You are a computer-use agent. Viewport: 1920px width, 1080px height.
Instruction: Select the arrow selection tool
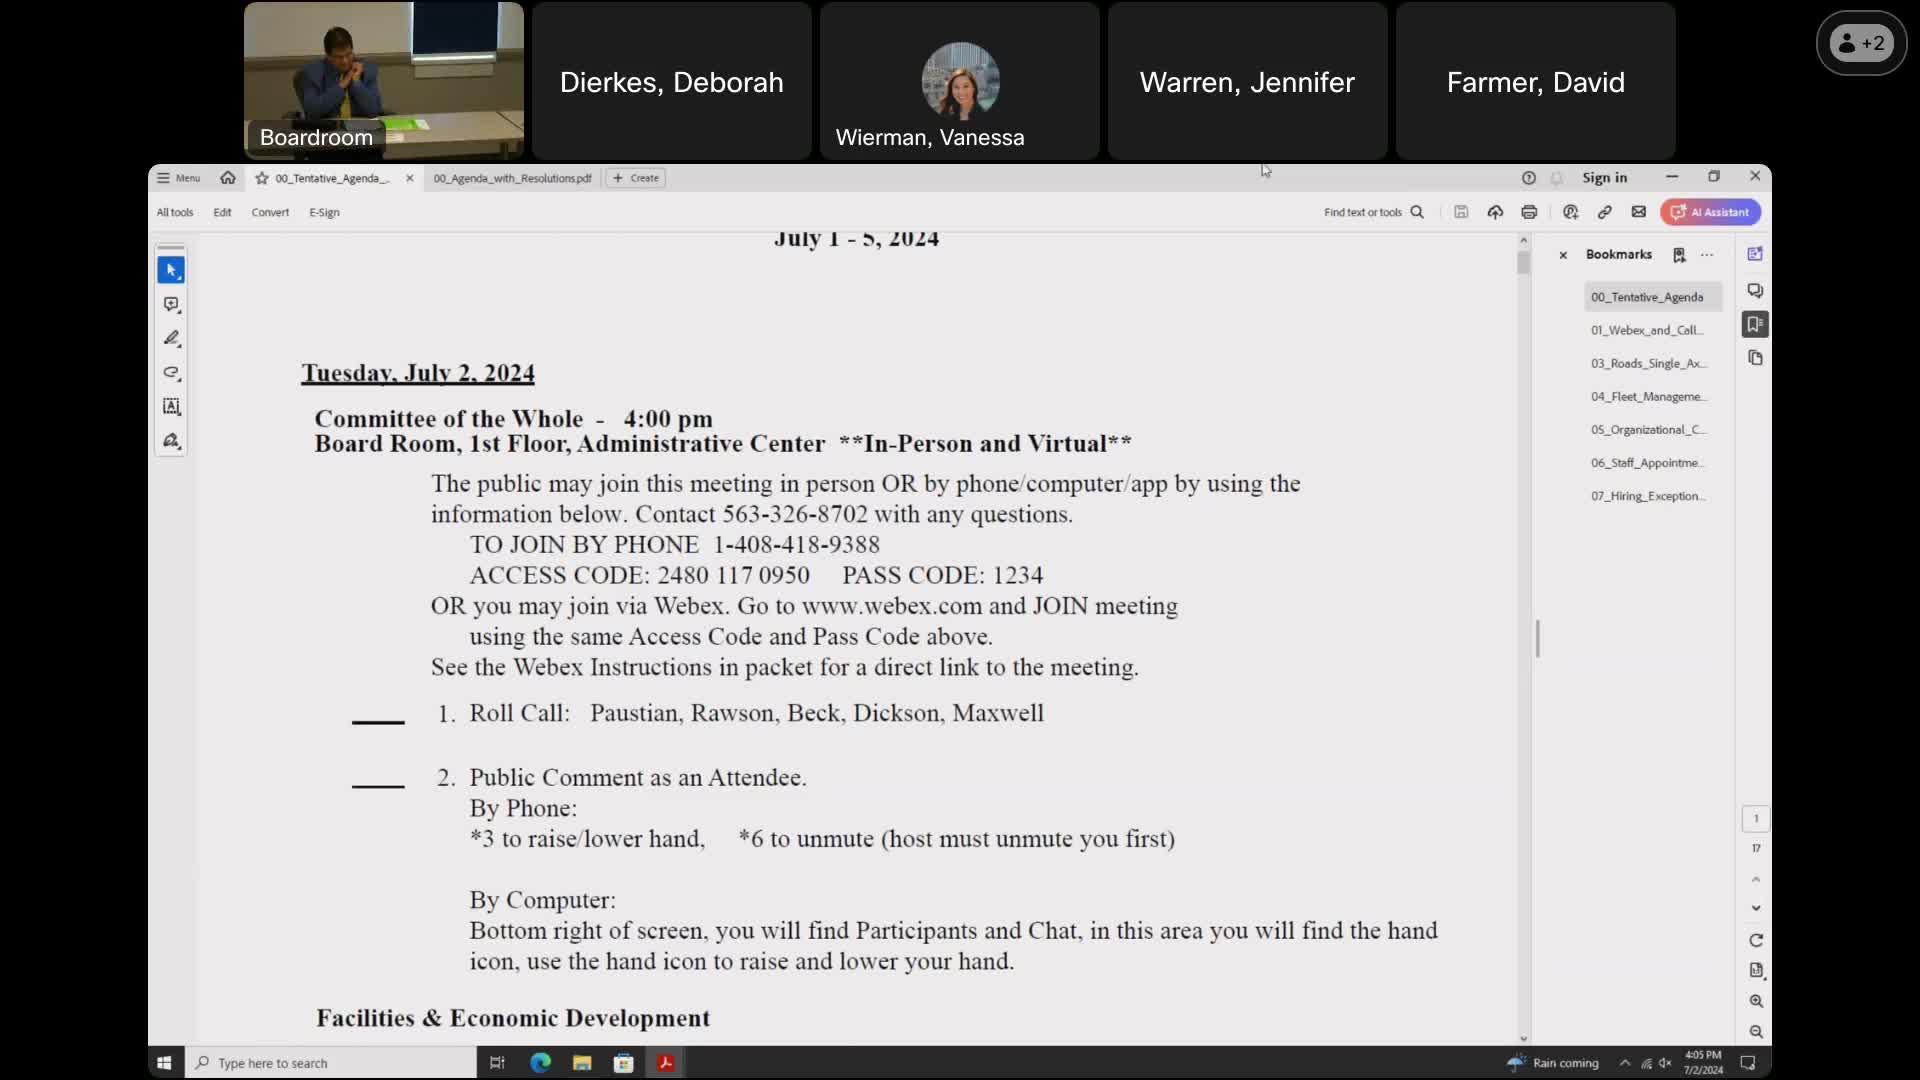pyautogui.click(x=171, y=270)
